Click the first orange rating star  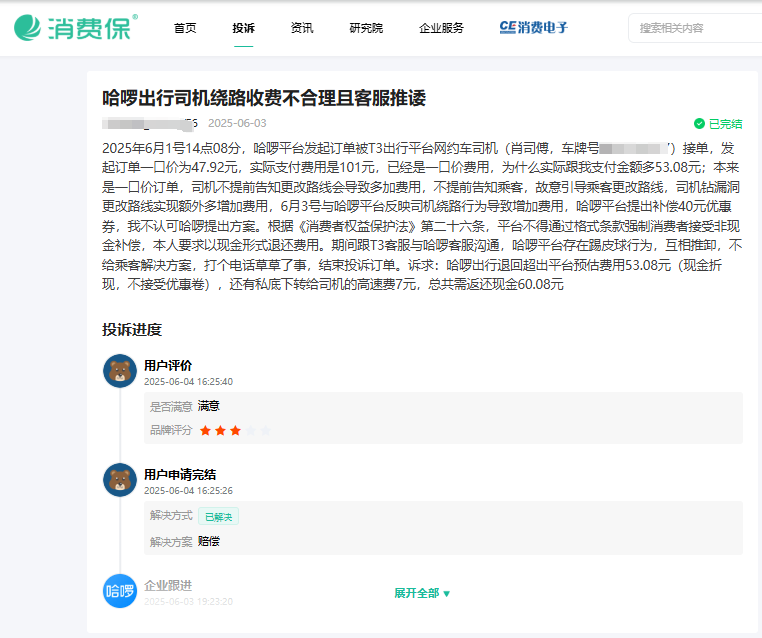point(206,431)
